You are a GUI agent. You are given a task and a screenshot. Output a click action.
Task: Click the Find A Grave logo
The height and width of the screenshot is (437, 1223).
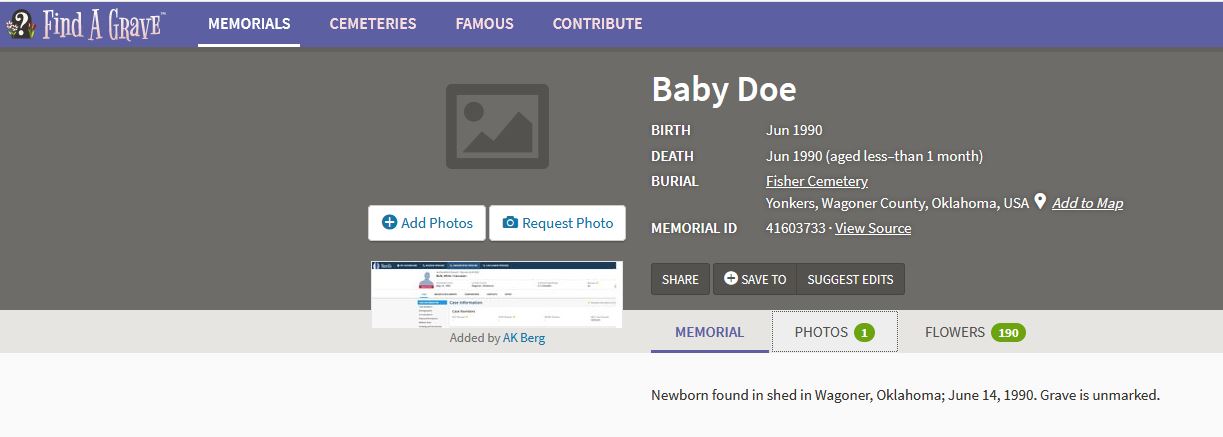[85, 24]
